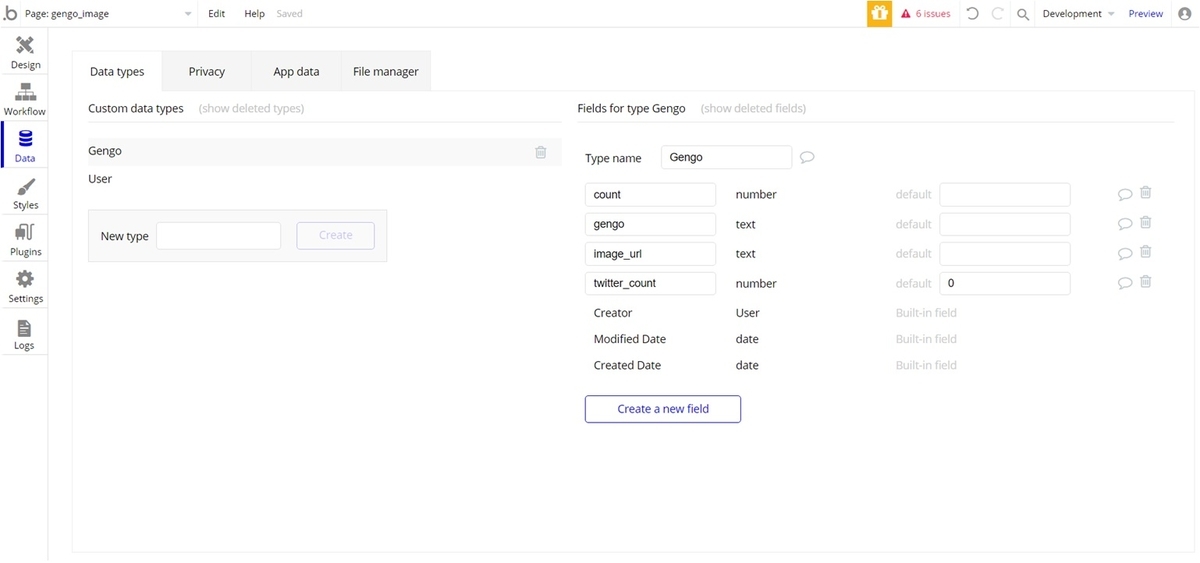1200x563 pixels.
Task: Switch to the App data tab
Action: (x=296, y=72)
